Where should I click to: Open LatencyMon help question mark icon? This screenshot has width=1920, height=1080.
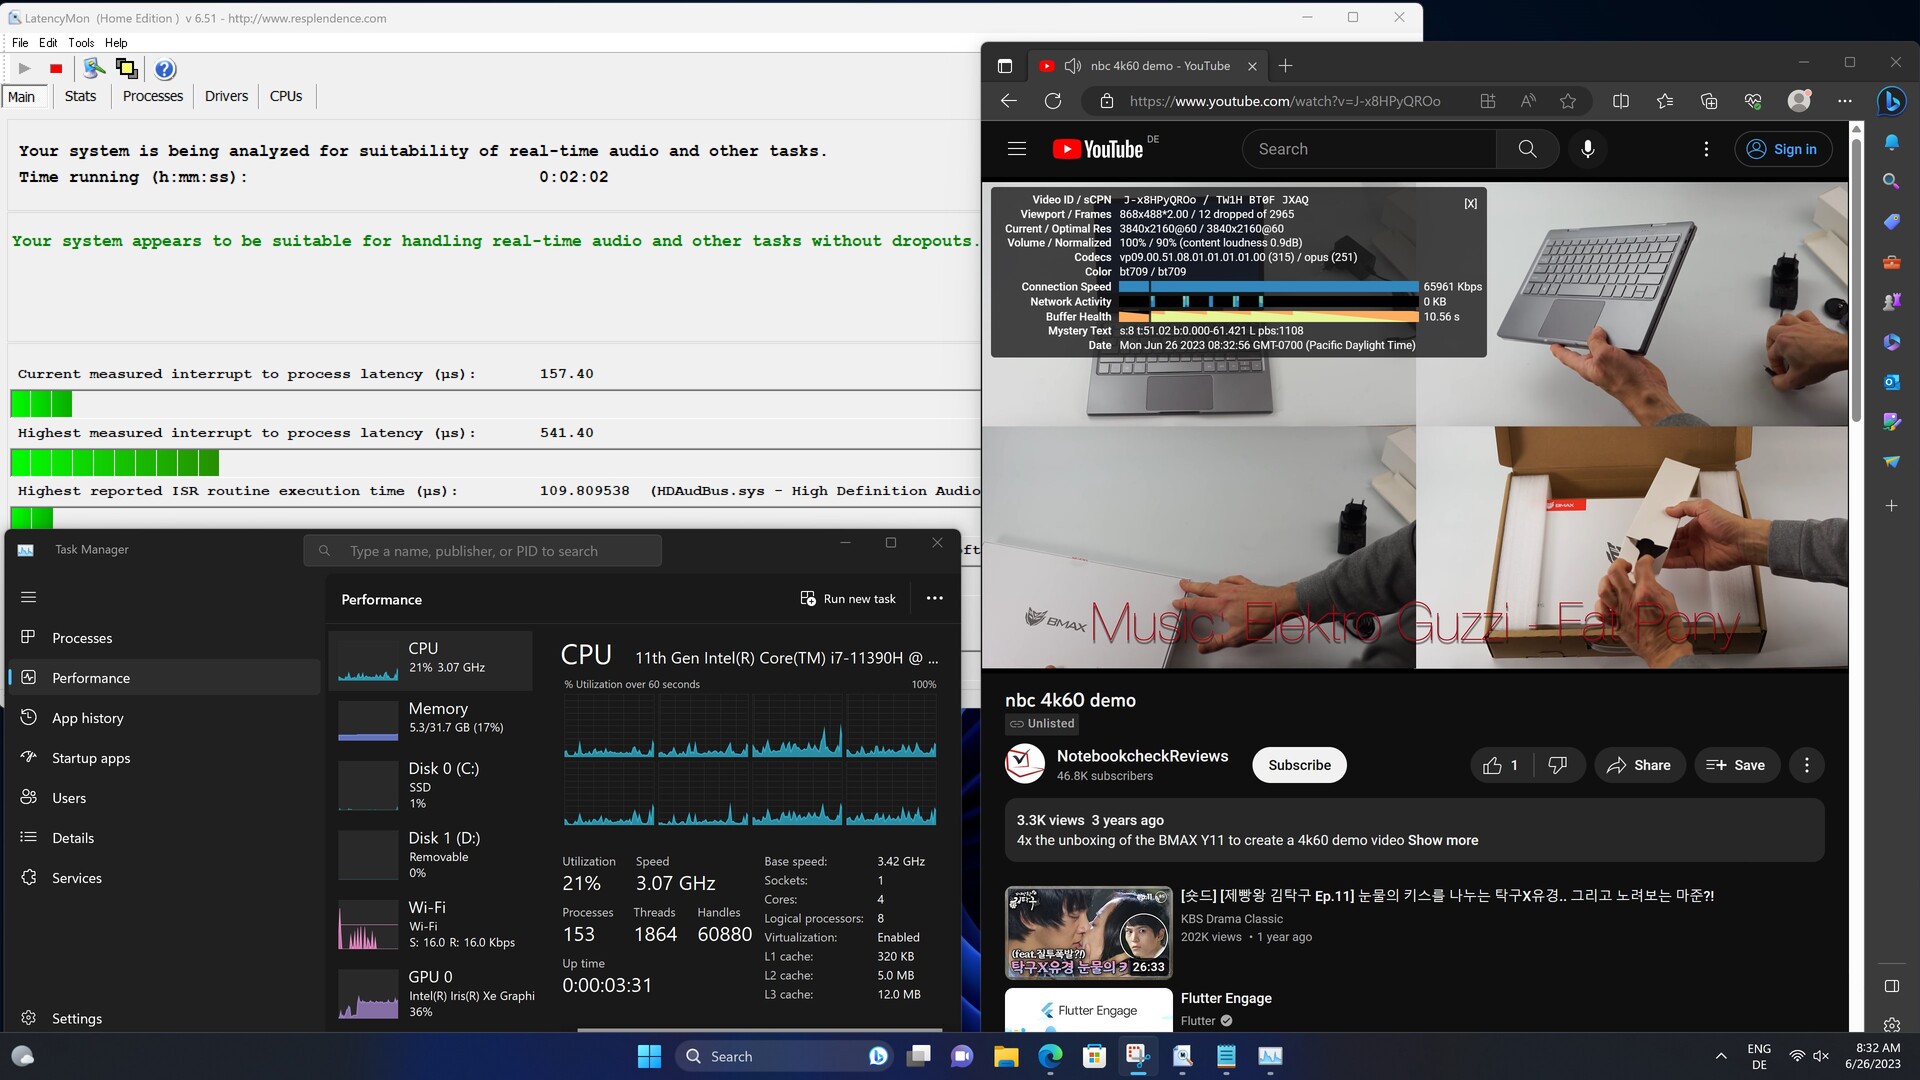click(x=165, y=69)
